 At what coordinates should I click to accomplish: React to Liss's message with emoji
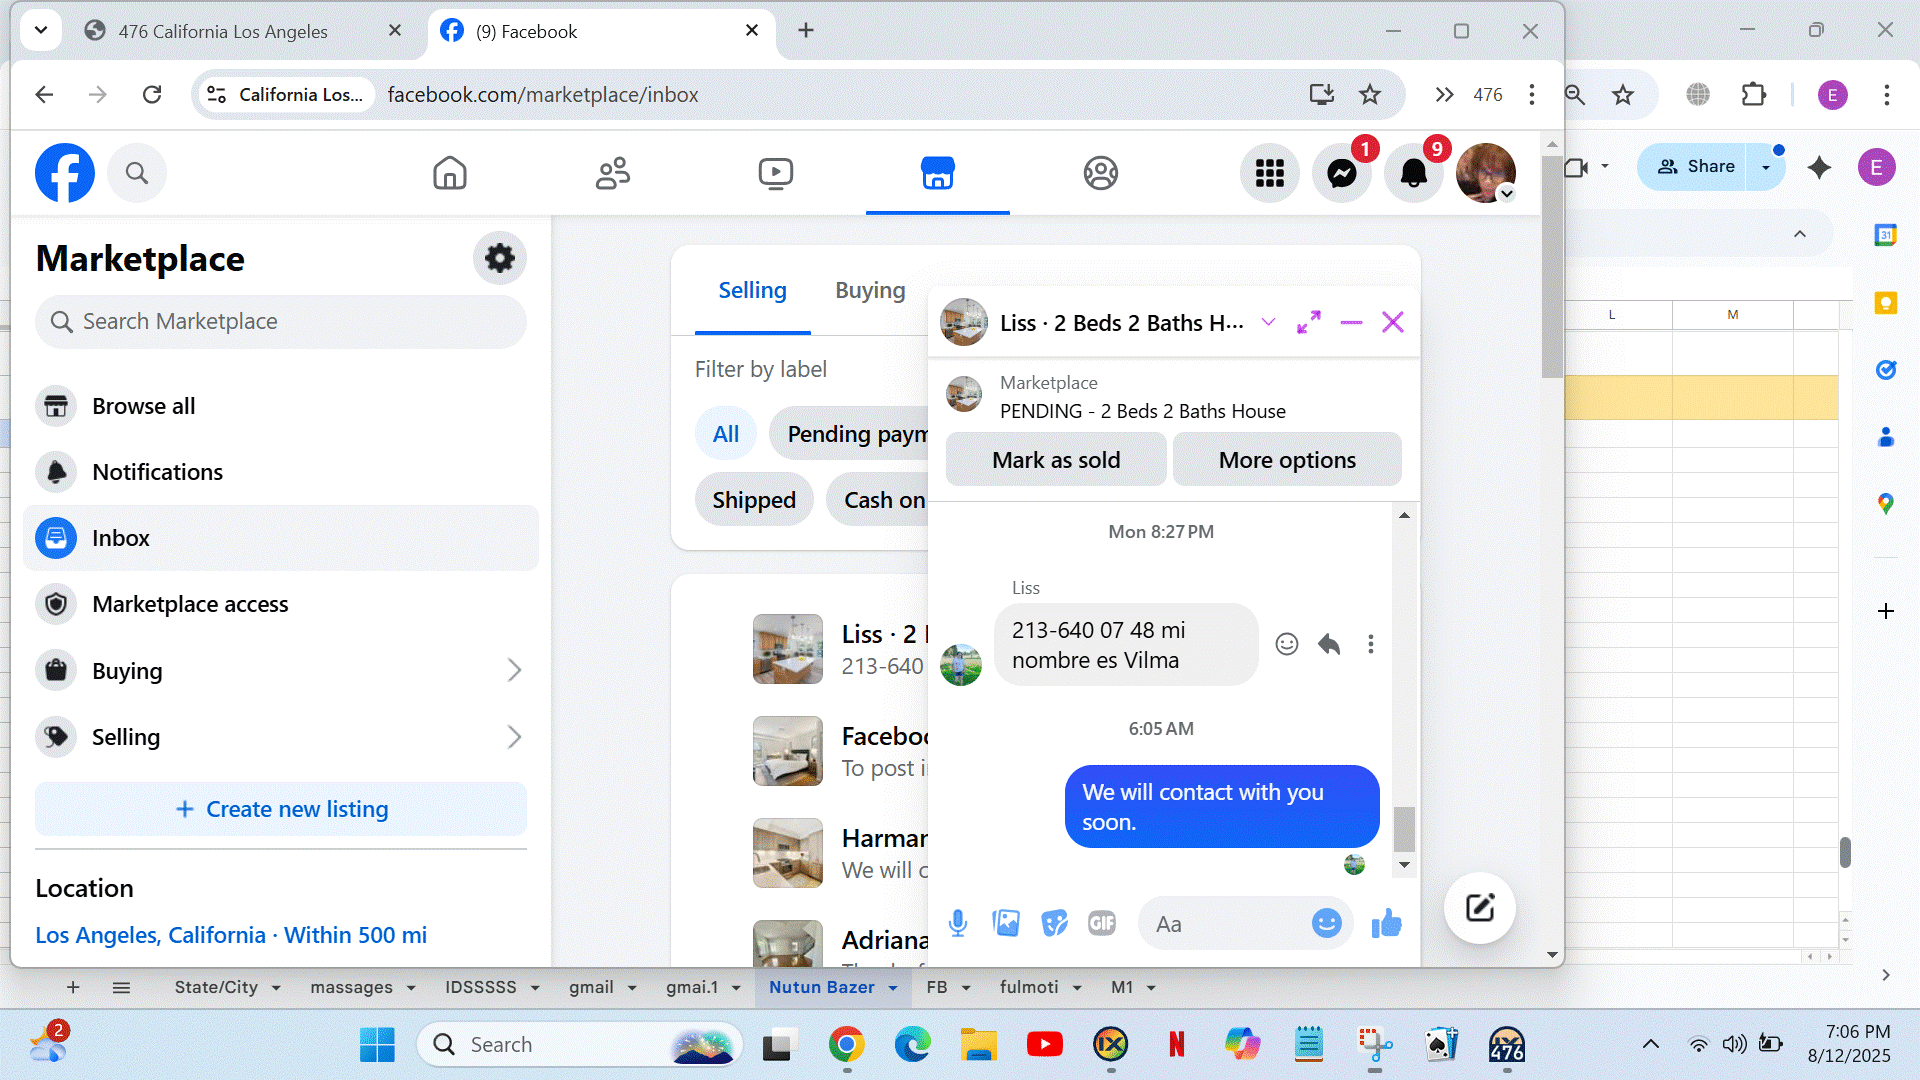tap(1287, 644)
